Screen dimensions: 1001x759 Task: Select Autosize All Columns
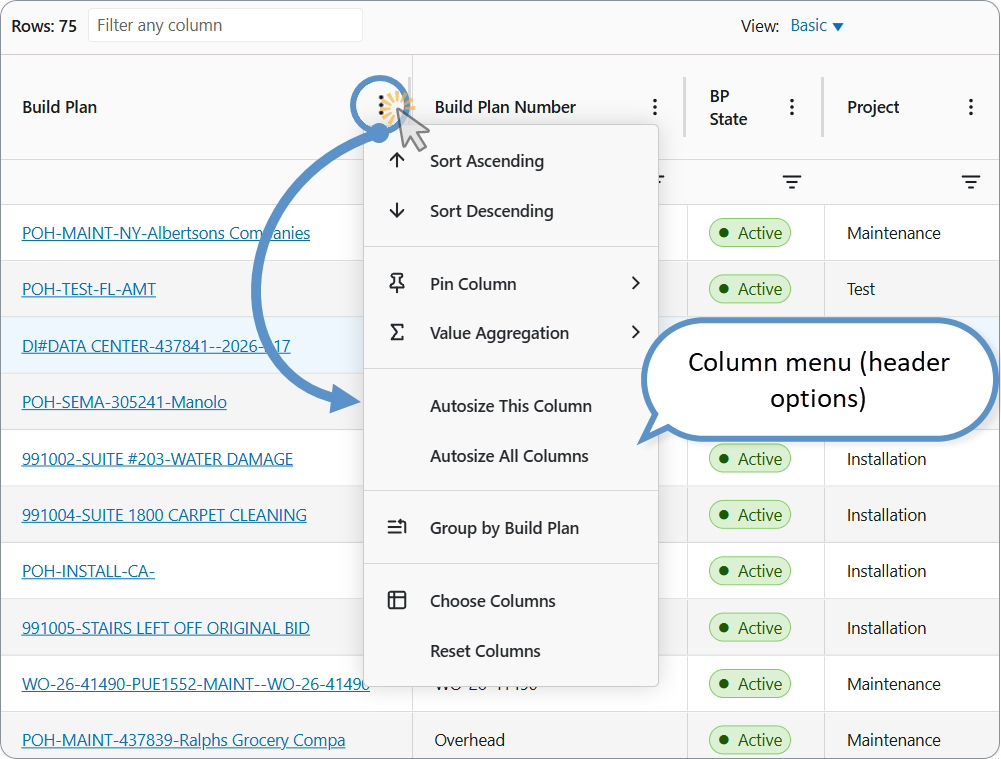click(x=511, y=456)
